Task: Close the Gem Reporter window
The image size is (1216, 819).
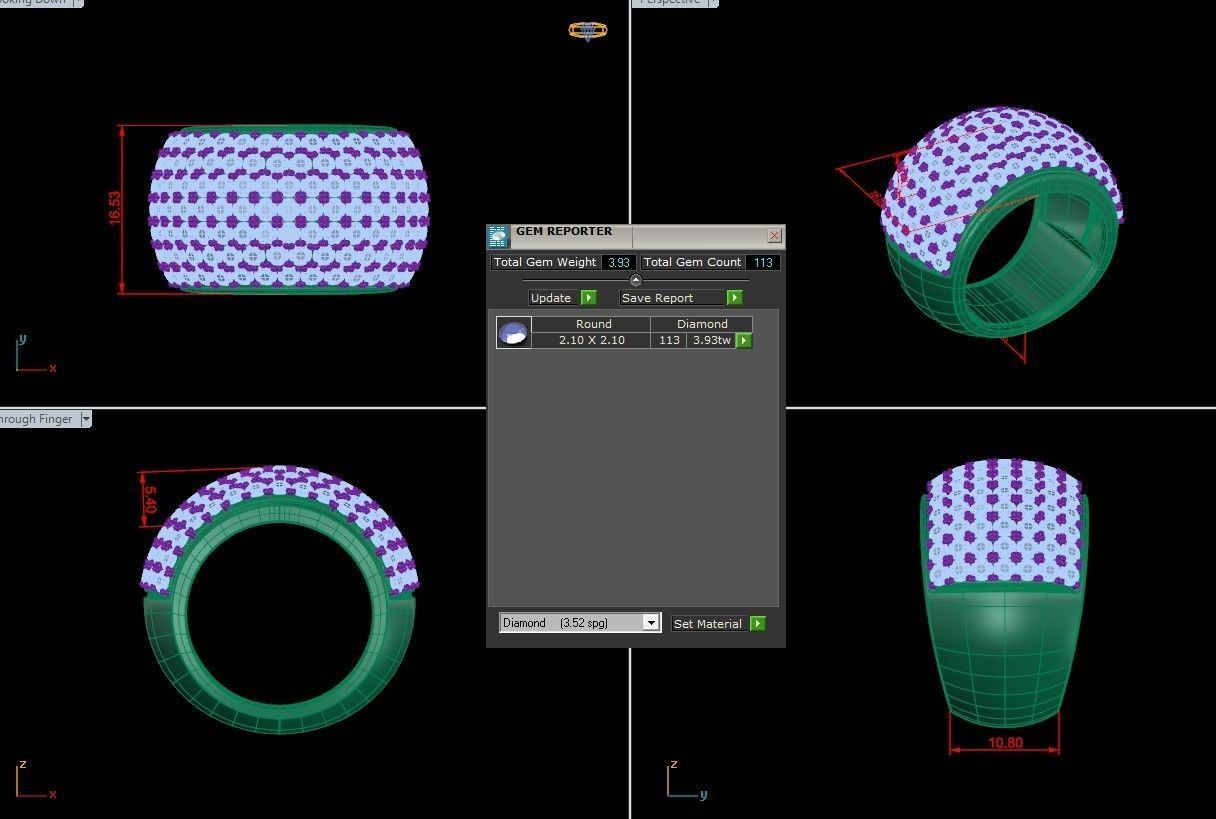Action: click(774, 236)
